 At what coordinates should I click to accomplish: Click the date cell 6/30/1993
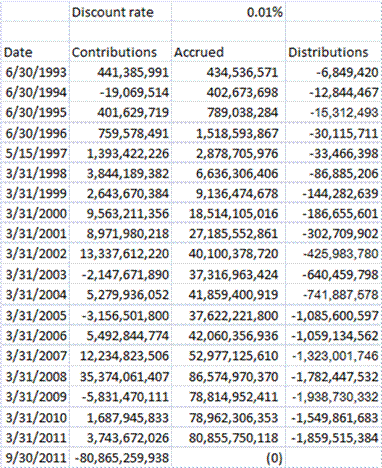pos(35,72)
